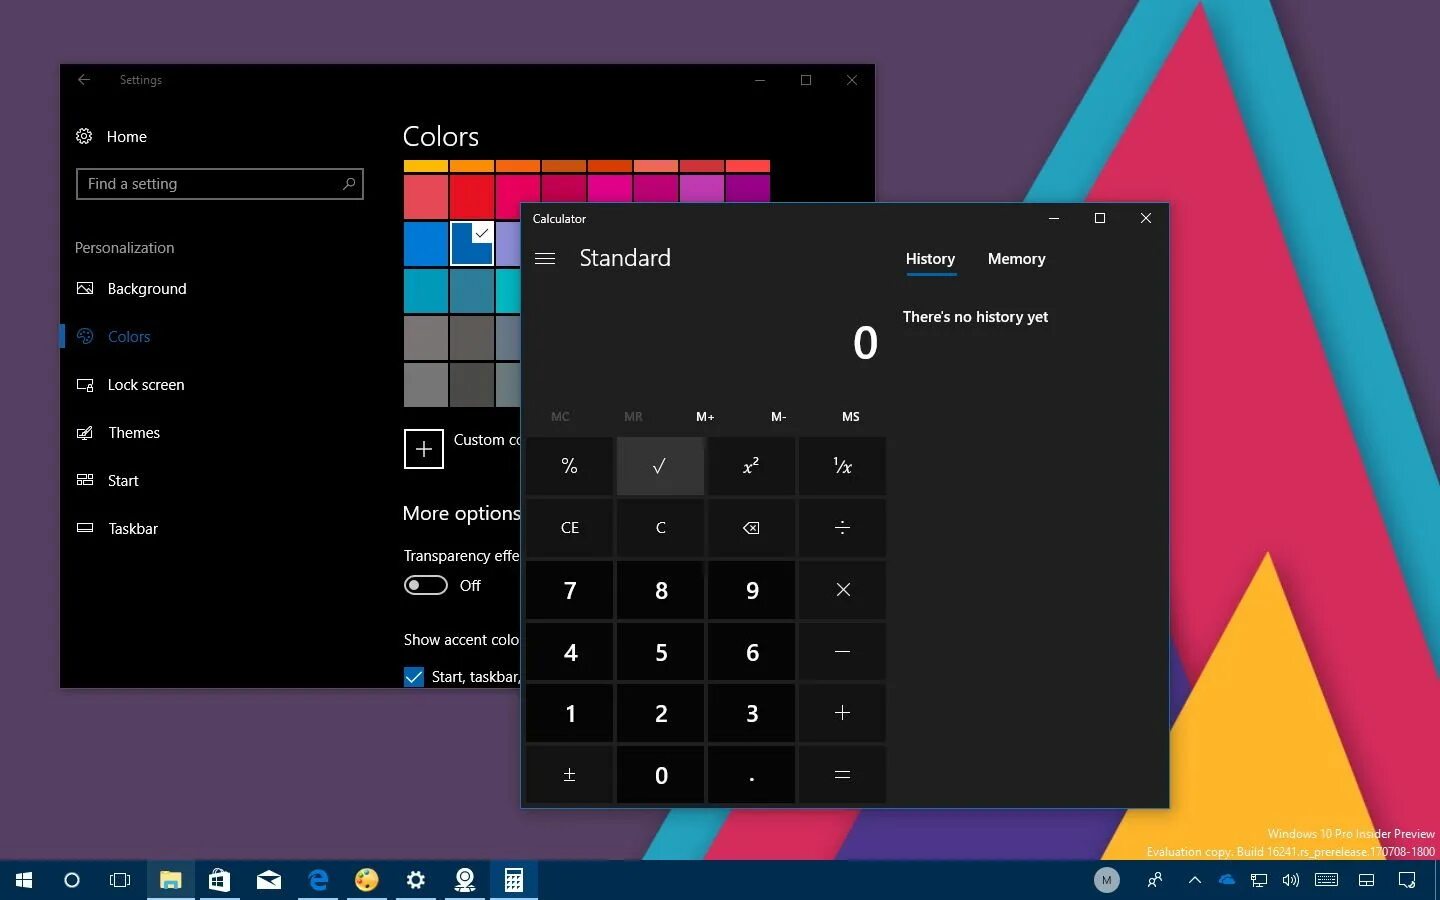The height and width of the screenshot is (900, 1440).
Task: Click the Calculator result display showing 0
Action: (x=865, y=343)
